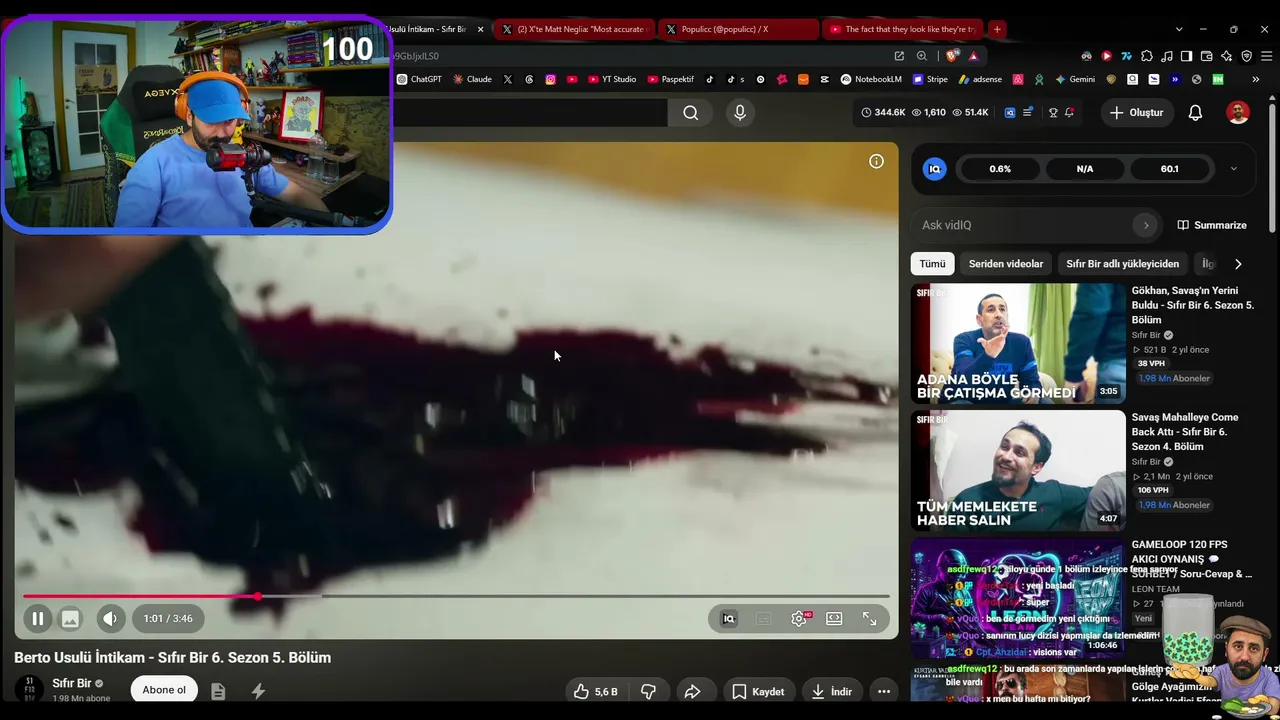Toggle subtitles in the video player

pos(764,619)
